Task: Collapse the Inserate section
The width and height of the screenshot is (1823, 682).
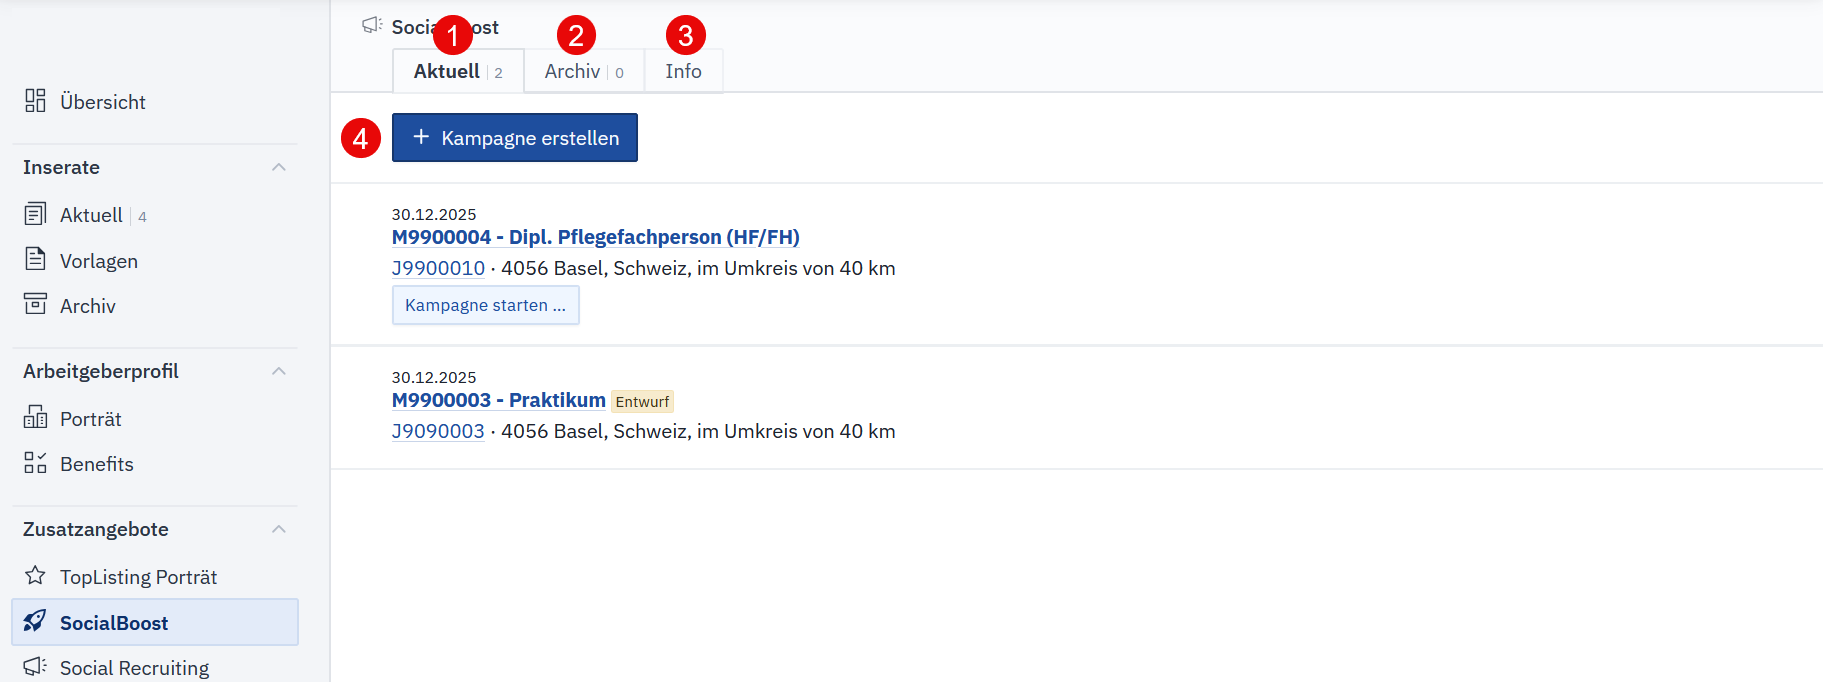Action: 279,167
